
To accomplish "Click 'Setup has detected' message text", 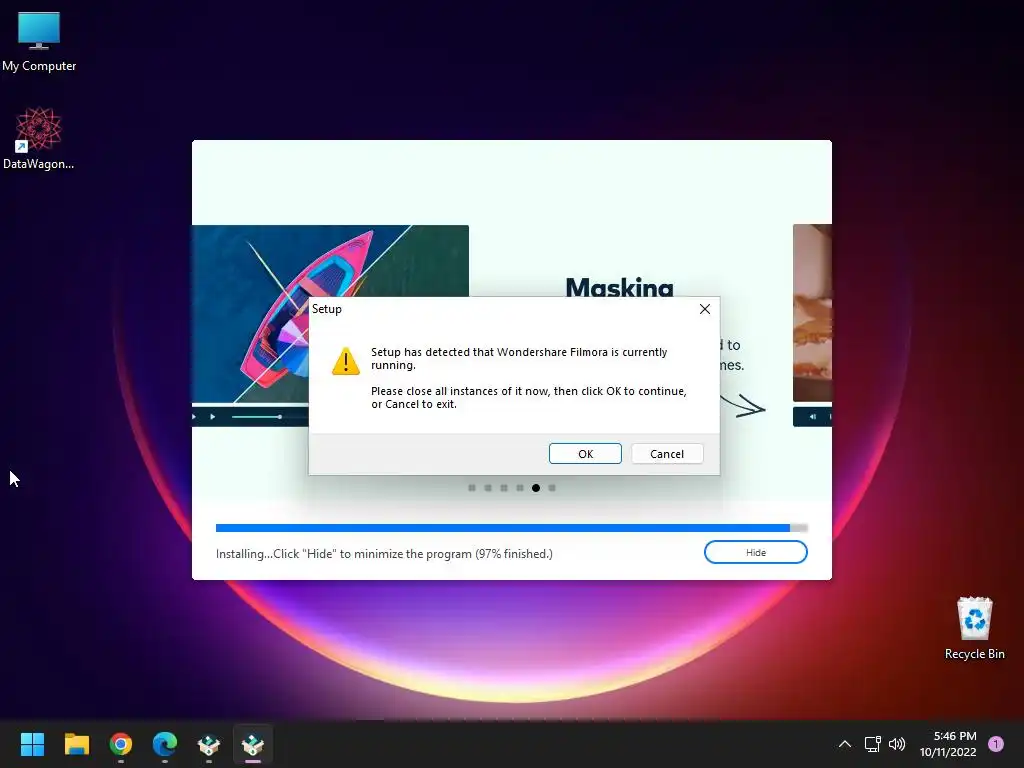I will (519, 359).
